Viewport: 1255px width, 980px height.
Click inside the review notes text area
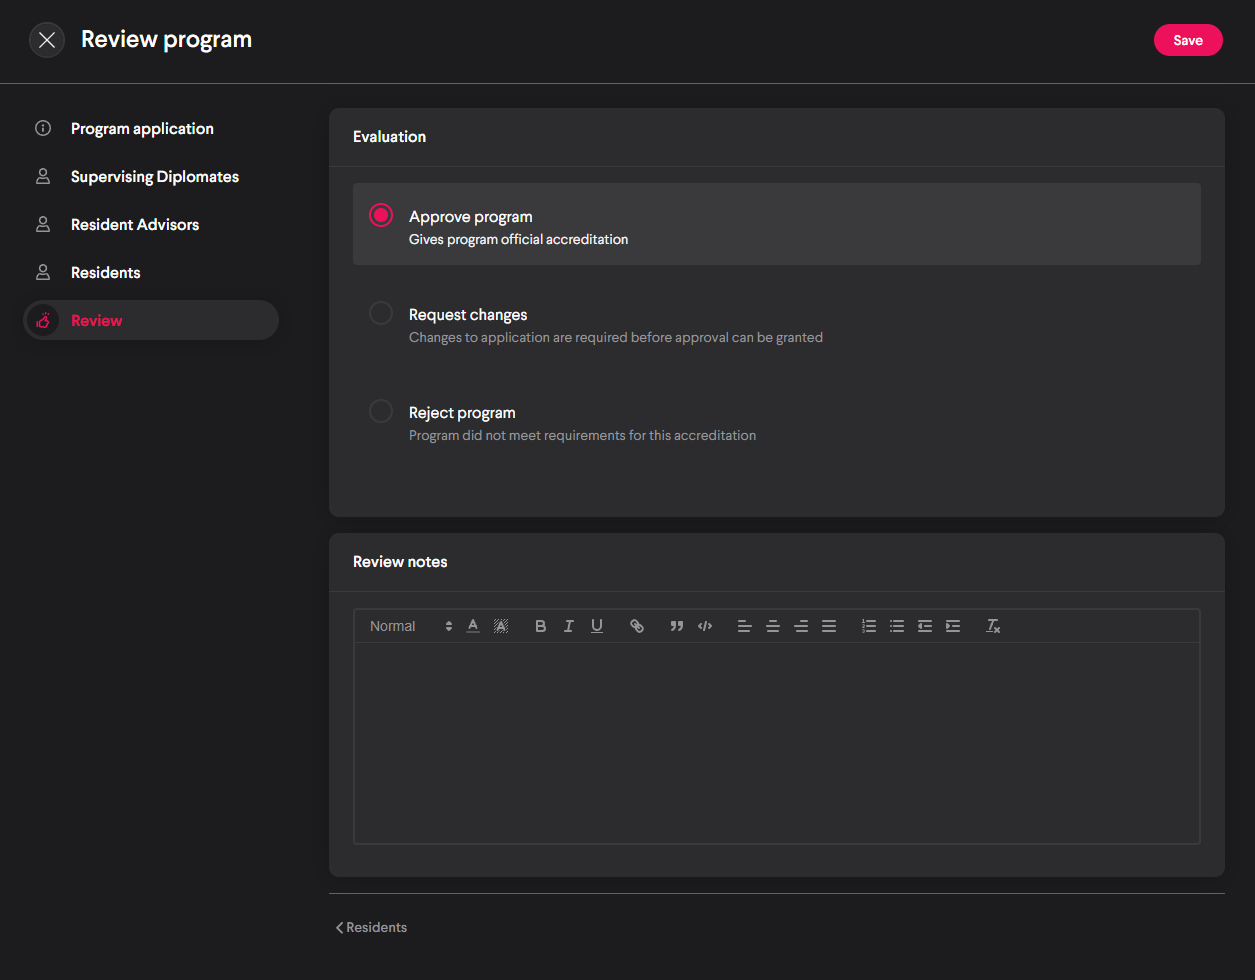776,742
